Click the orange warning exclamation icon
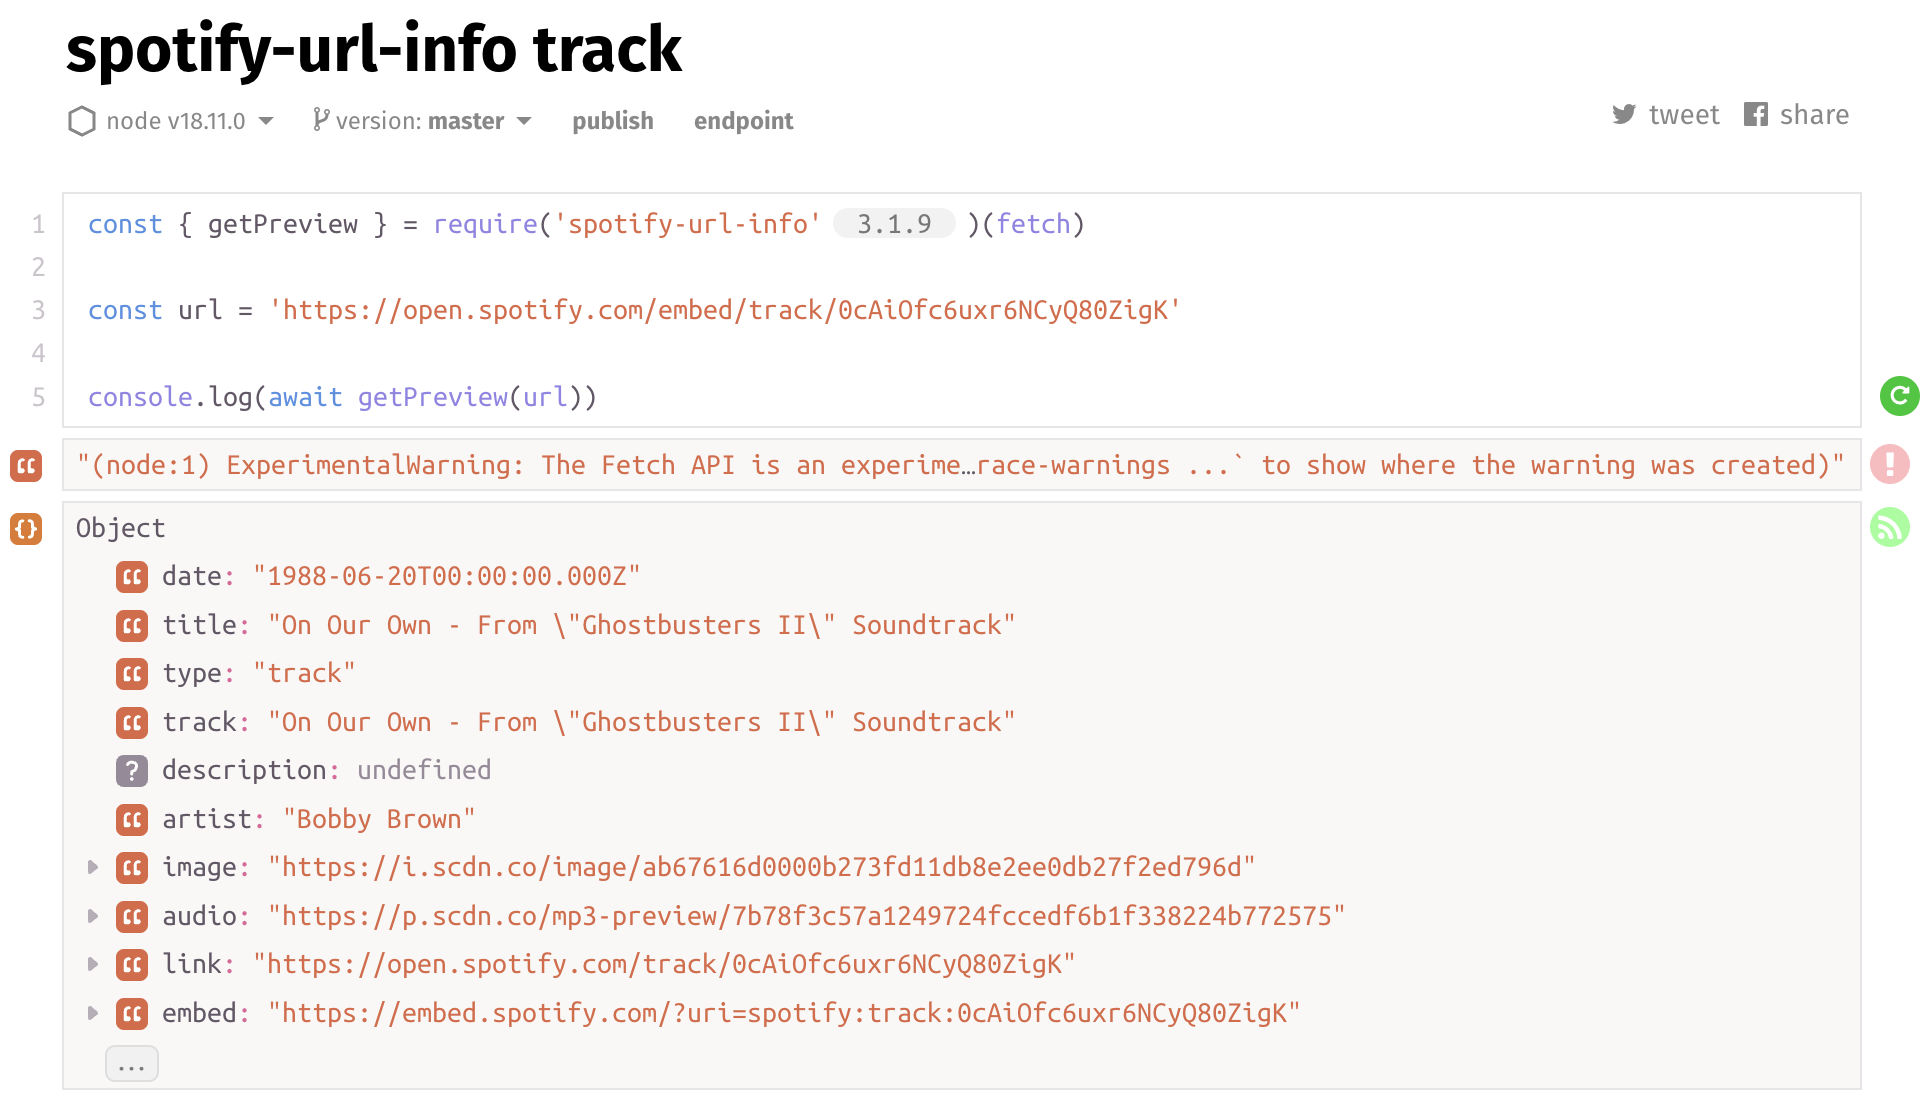 1889,465
